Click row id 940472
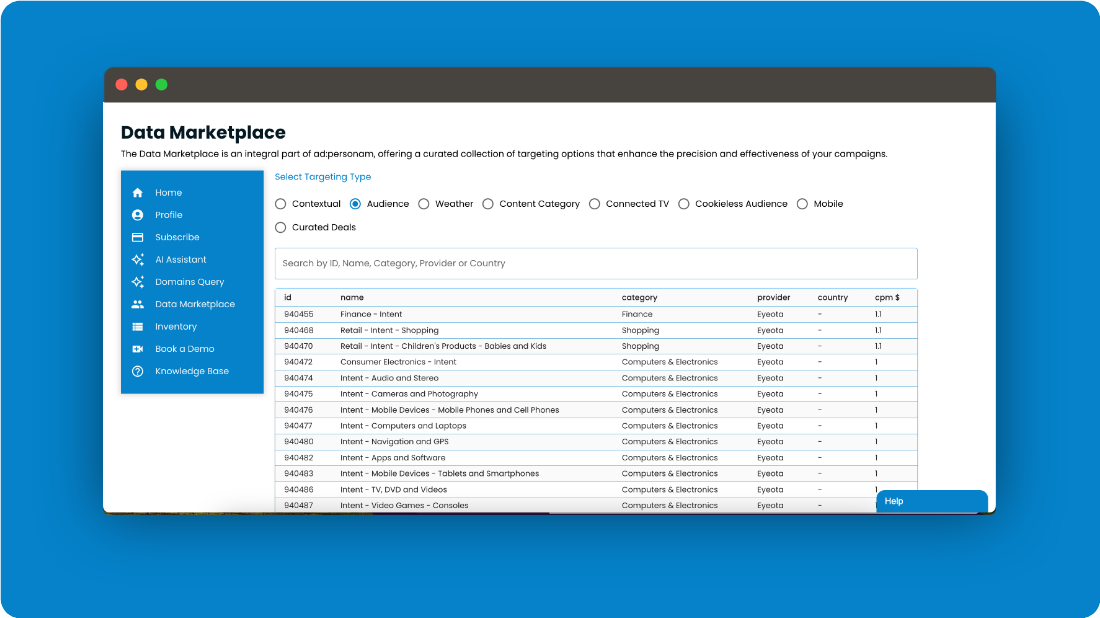The image size is (1100, 618). coord(298,363)
